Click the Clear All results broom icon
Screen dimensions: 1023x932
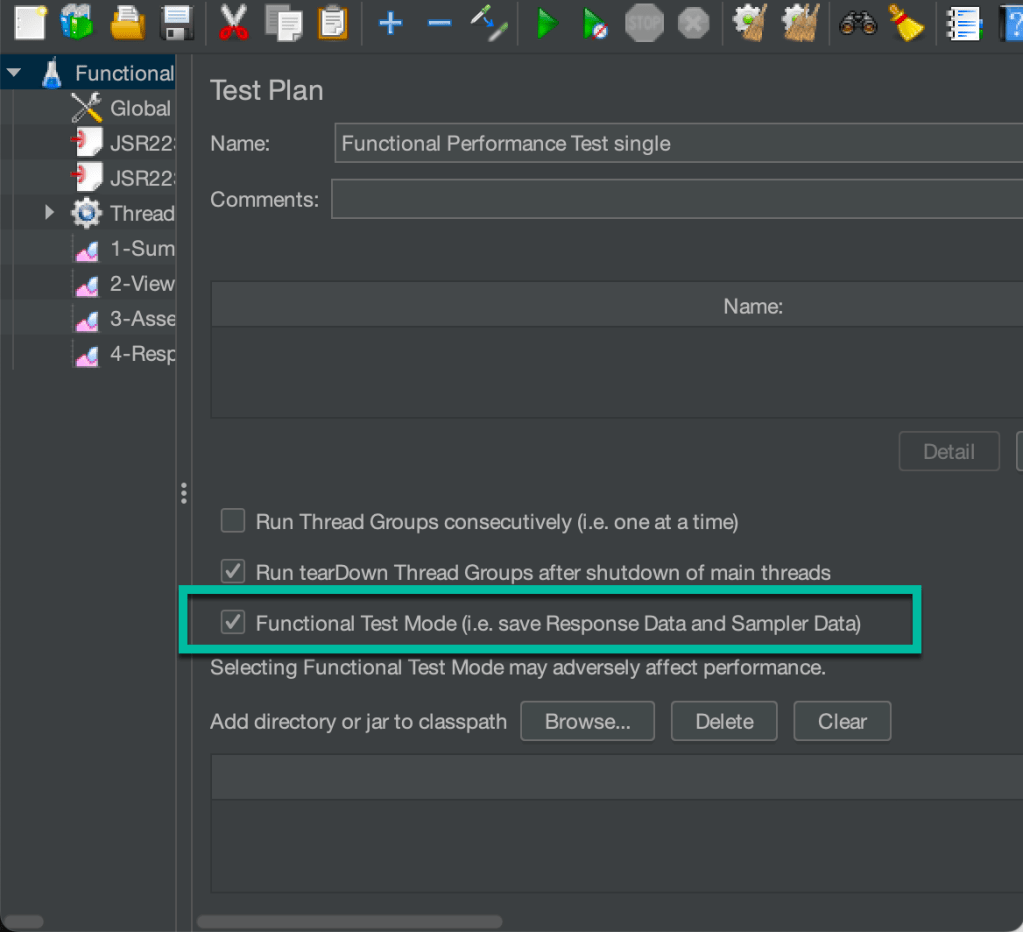pos(800,23)
